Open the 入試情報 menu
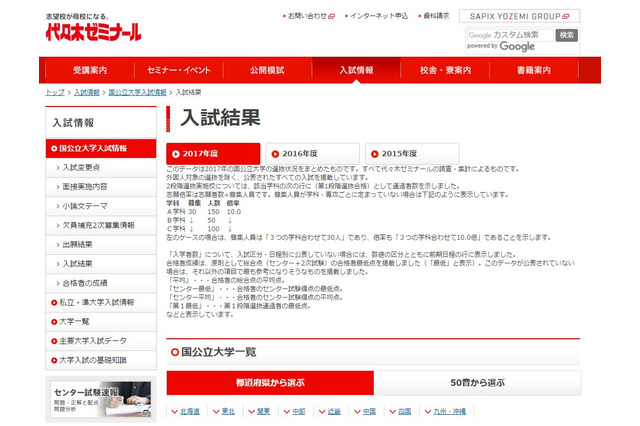640x426 pixels. coord(356,70)
